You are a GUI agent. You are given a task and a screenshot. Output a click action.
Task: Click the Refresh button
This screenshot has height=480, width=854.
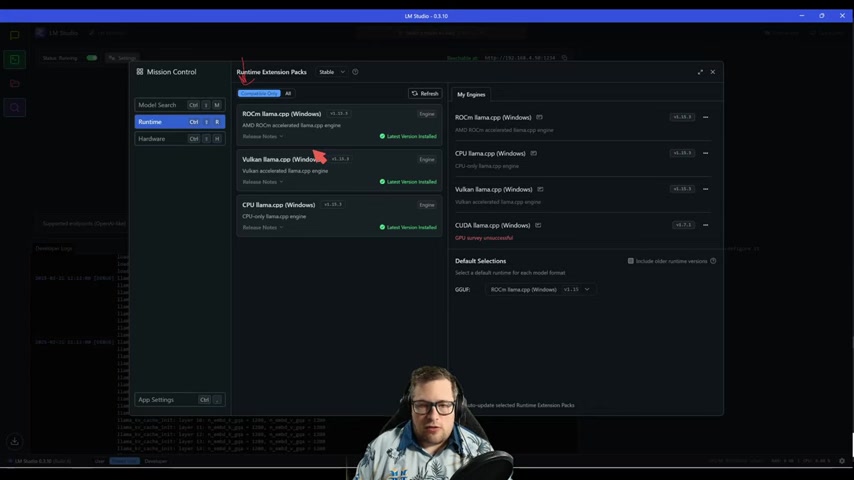coord(425,94)
